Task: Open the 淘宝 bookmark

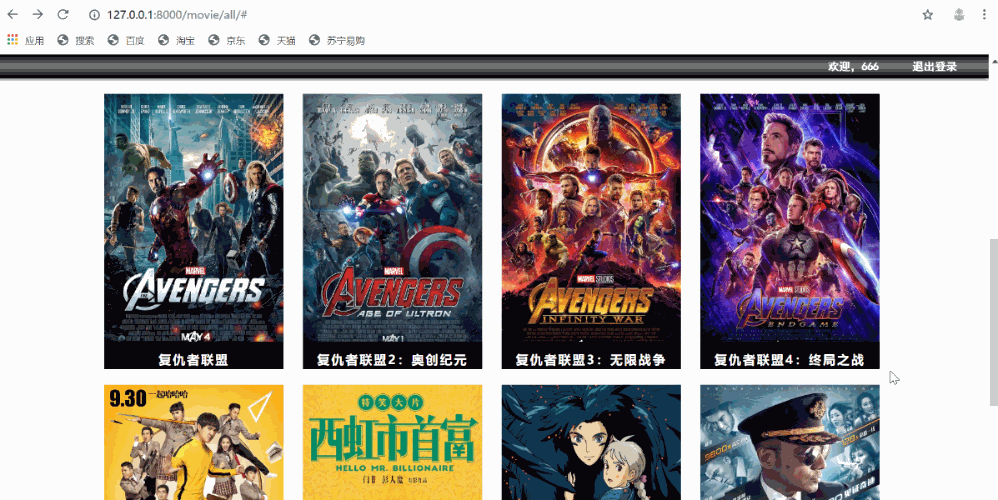Action: [x=176, y=40]
